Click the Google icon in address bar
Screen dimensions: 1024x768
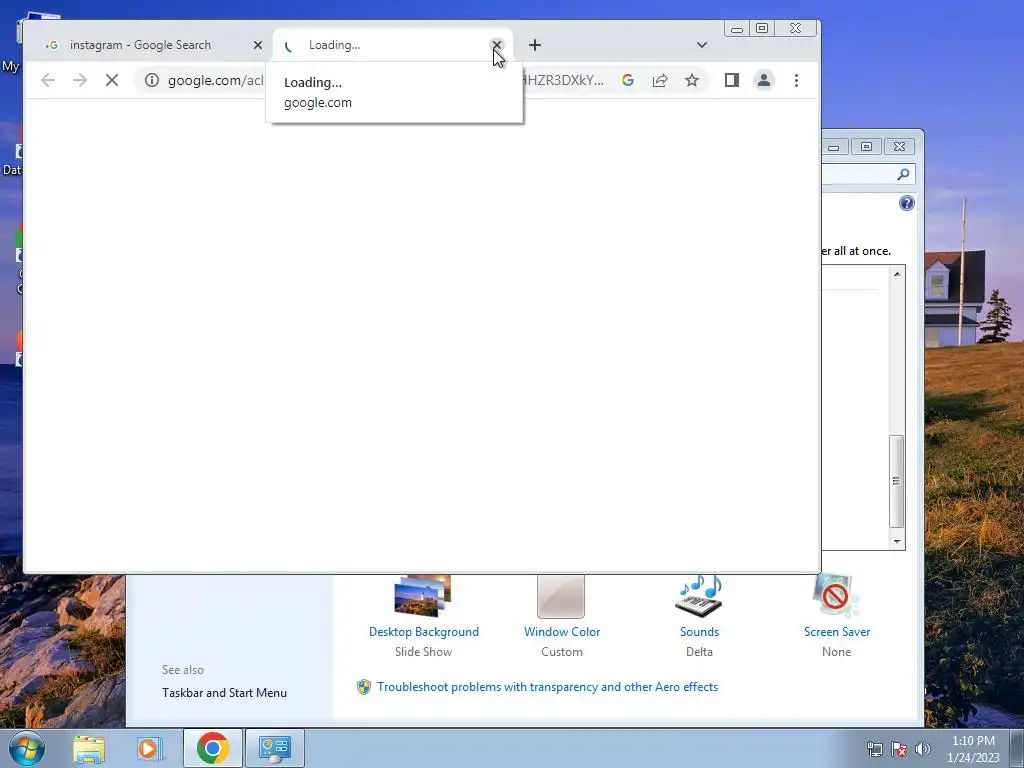tap(628, 80)
